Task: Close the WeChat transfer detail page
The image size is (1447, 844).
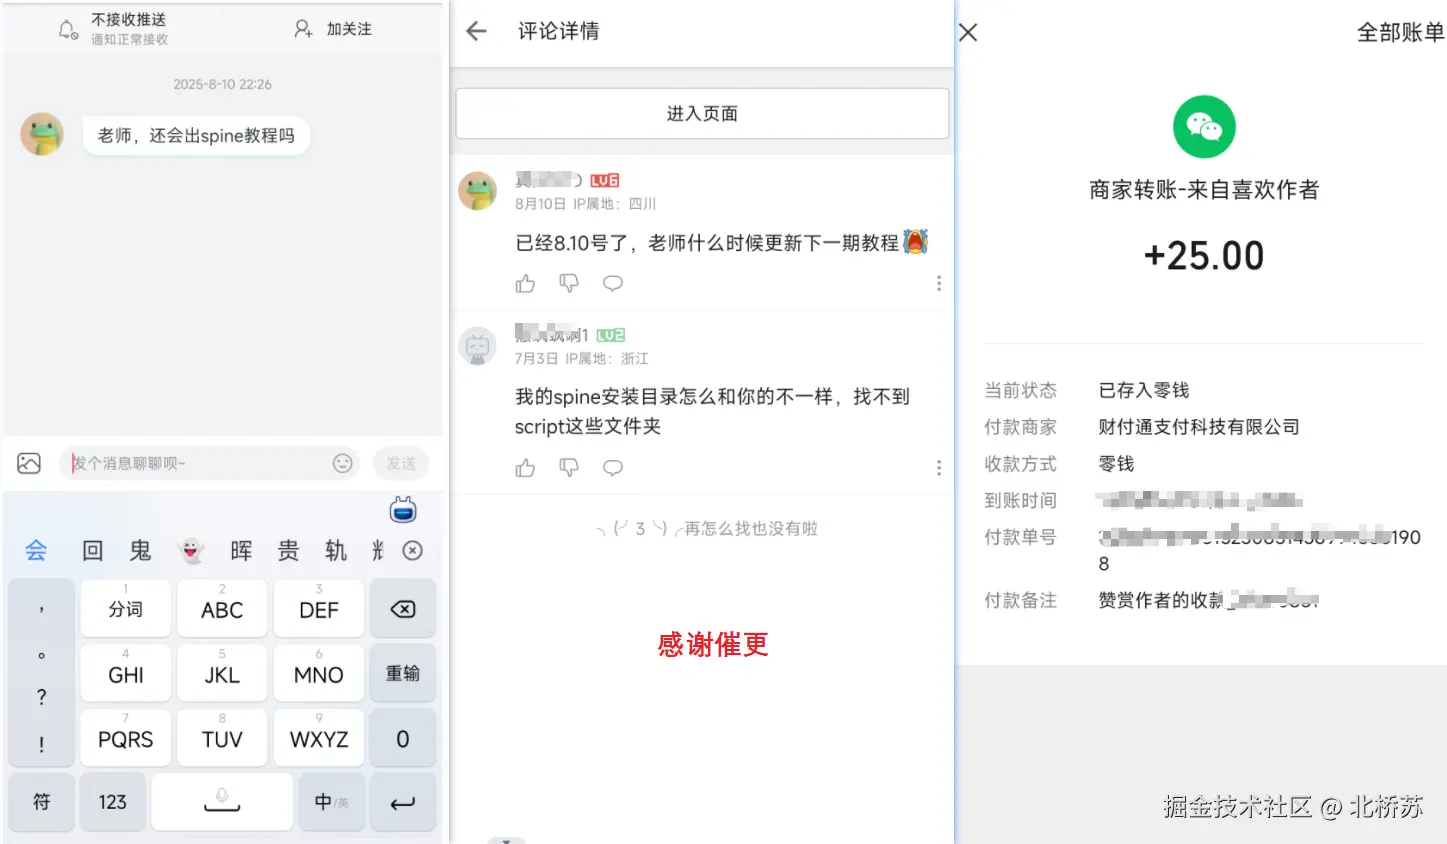Action: [x=968, y=32]
